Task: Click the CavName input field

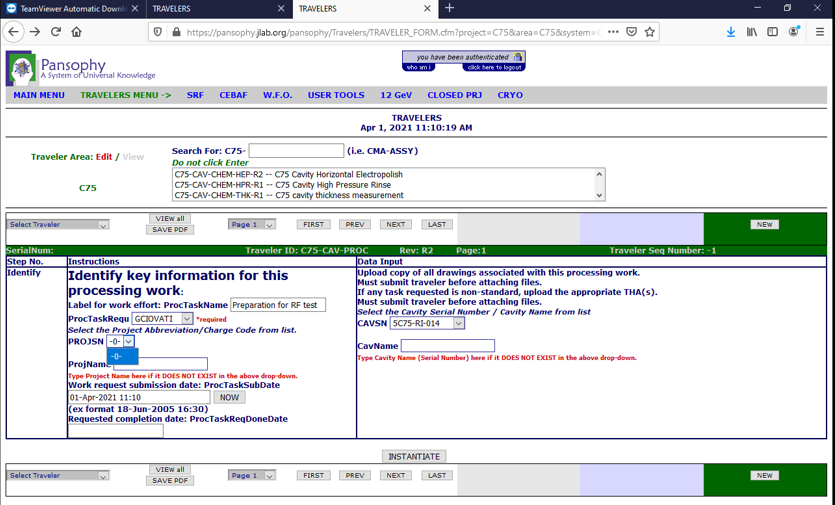Action: pyautogui.click(x=447, y=346)
